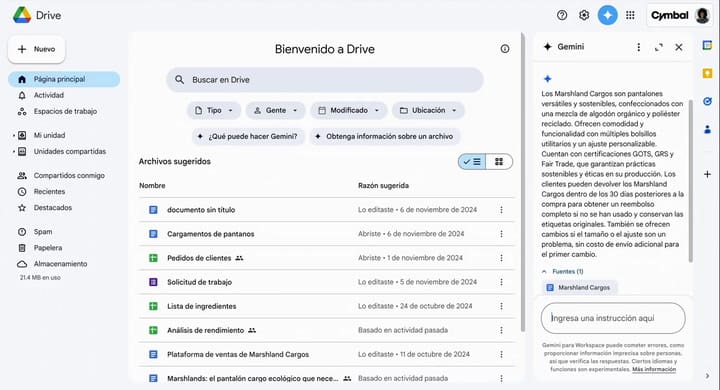Open the account profile avatar
The image size is (720, 390).
[703, 15]
